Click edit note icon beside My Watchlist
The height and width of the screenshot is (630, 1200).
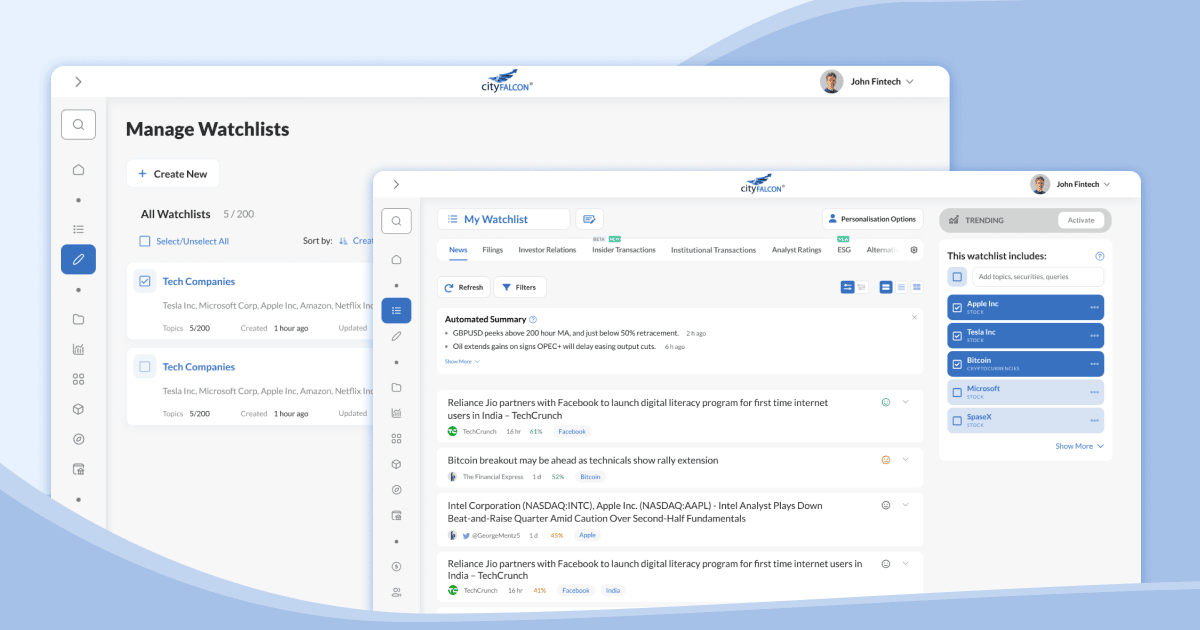point(590,219)
